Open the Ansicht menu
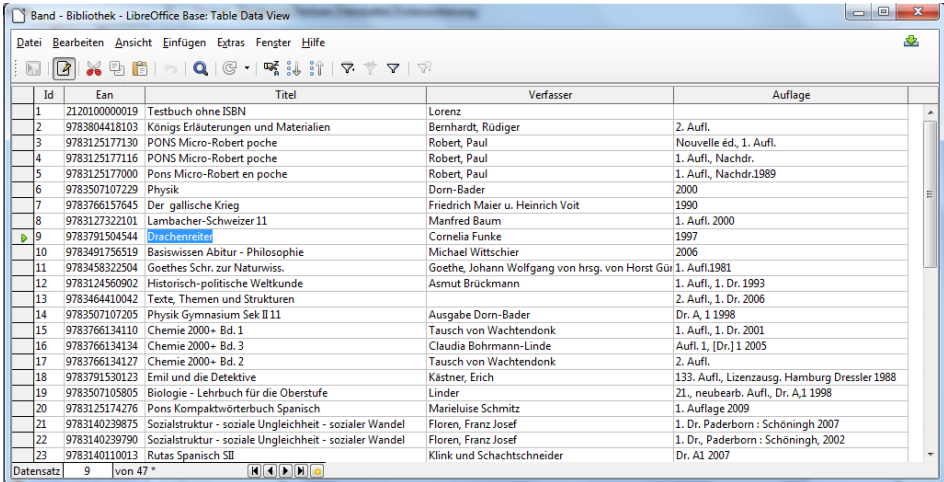 coord(134,43)
